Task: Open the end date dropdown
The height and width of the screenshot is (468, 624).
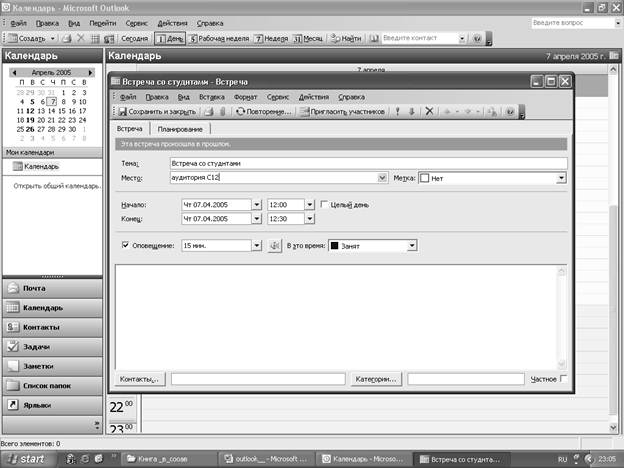Action: click(x=257, y=218)
